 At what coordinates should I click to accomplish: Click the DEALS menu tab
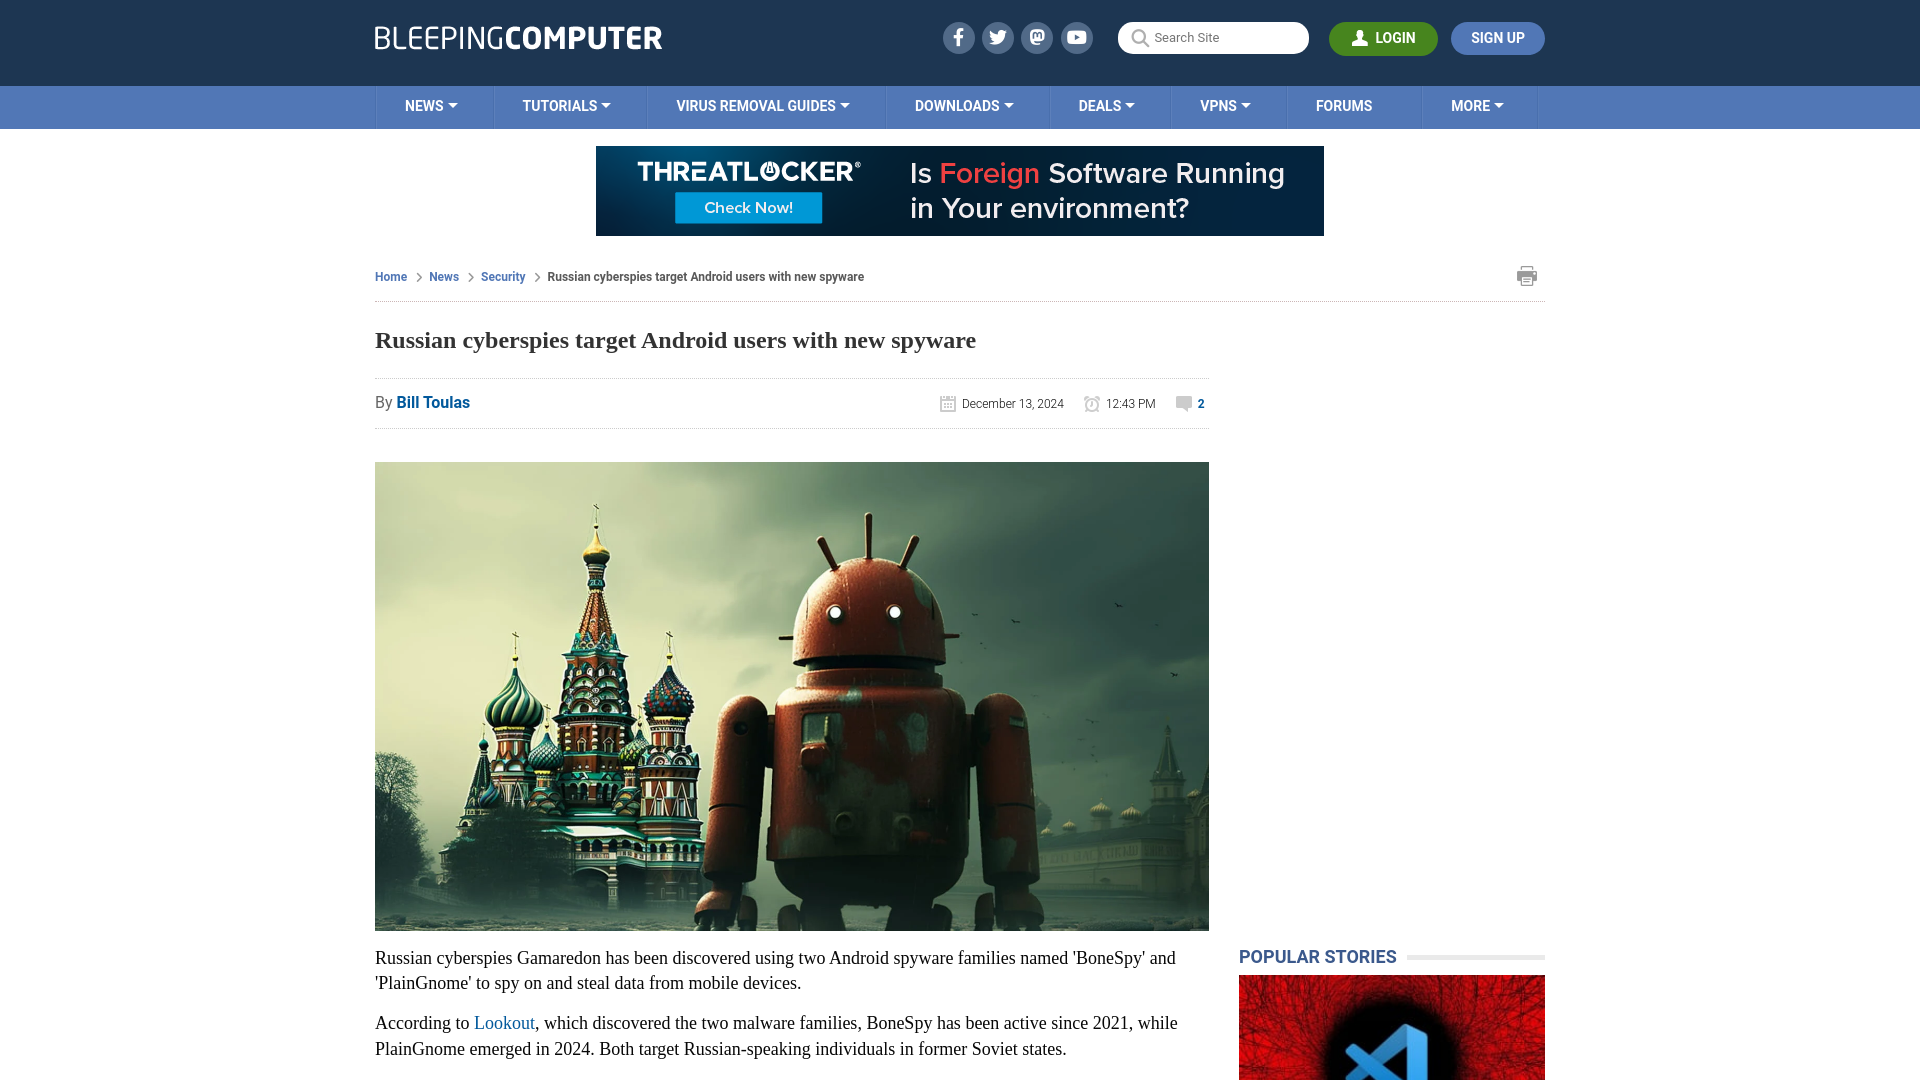pyautogui.click(x=1105, y=105)
